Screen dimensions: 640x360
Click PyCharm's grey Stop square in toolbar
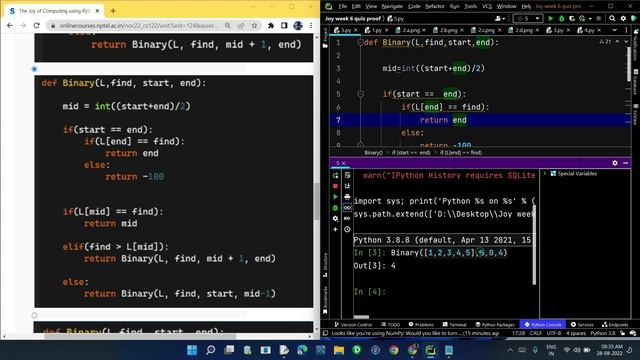[x=599, y=18]
